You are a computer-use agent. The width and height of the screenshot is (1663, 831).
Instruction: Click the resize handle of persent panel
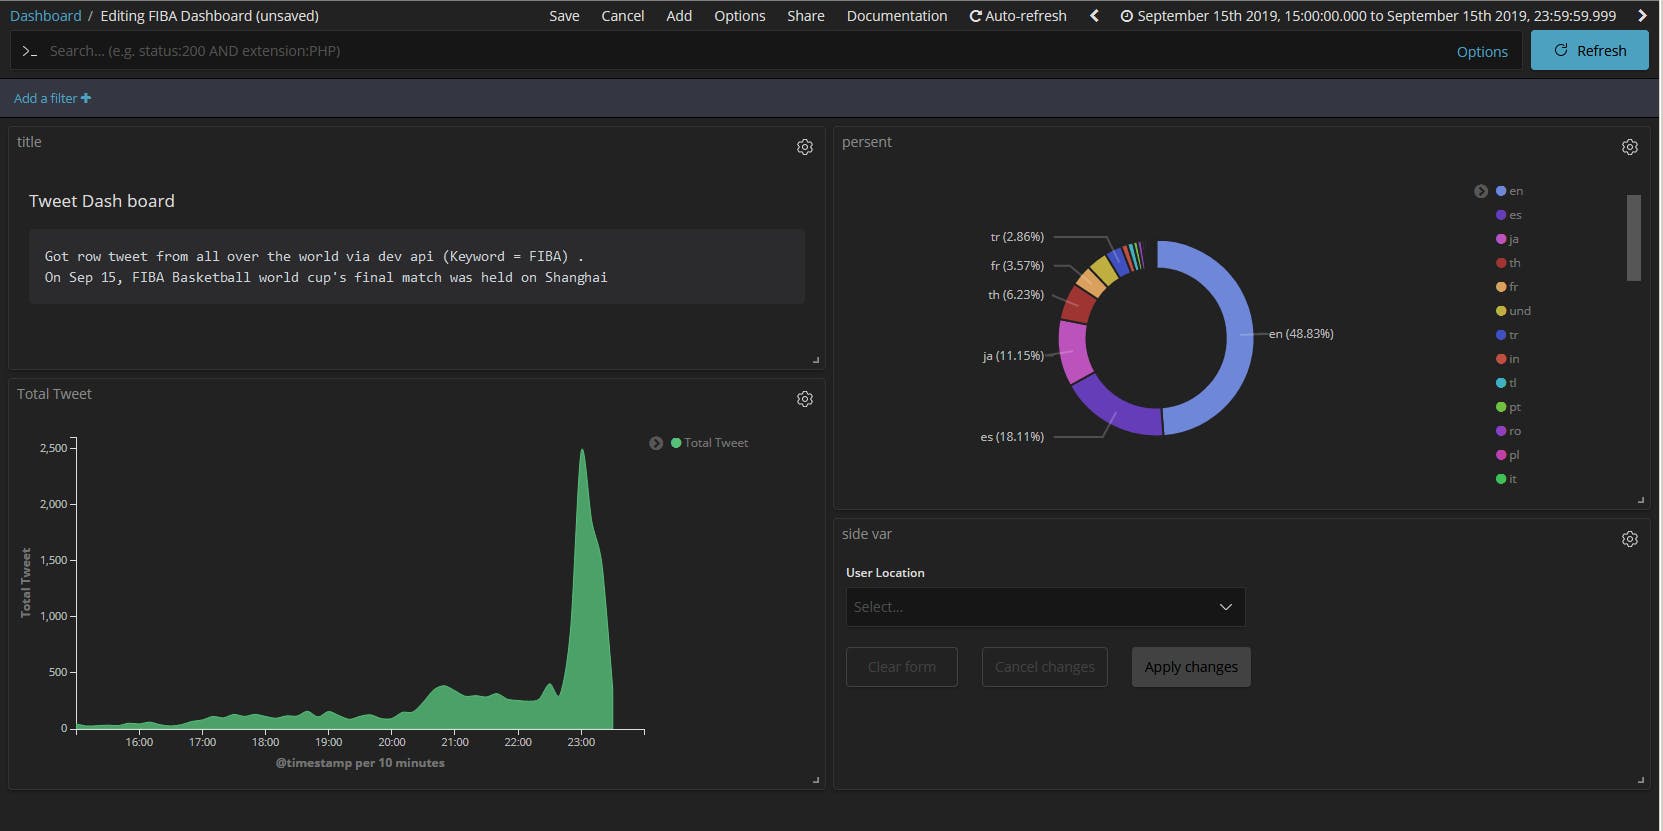[x=1641, y=500]
